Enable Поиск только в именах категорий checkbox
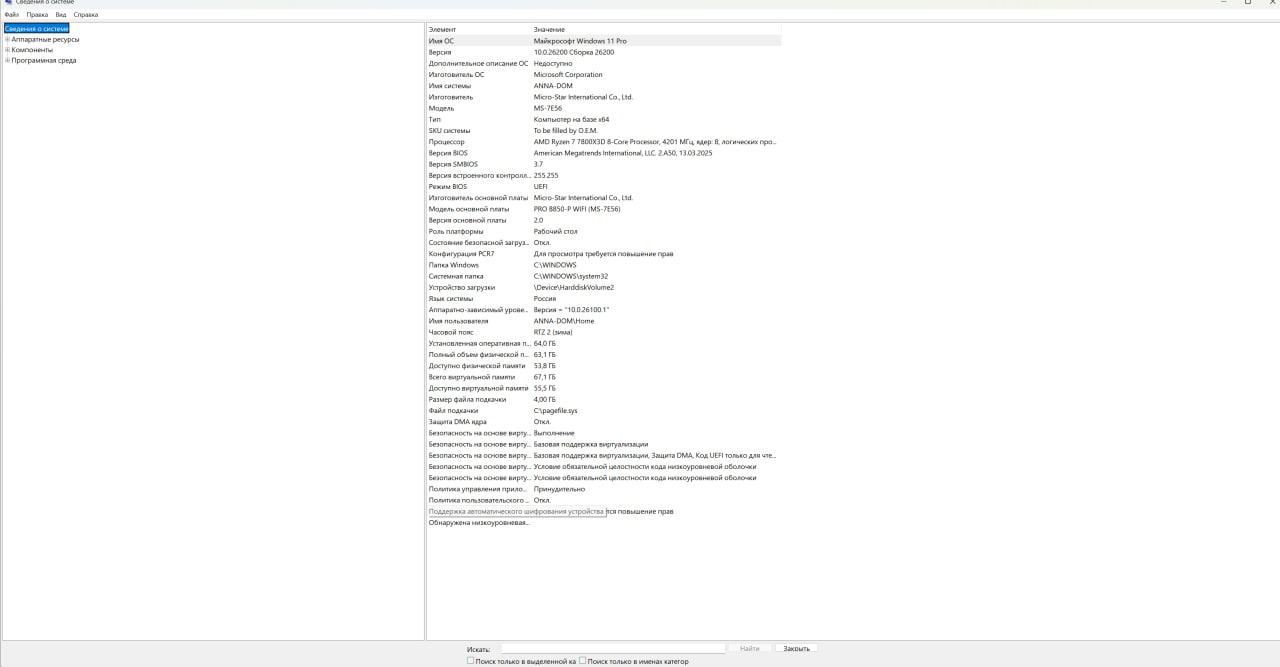 click(x=584, y=661)
